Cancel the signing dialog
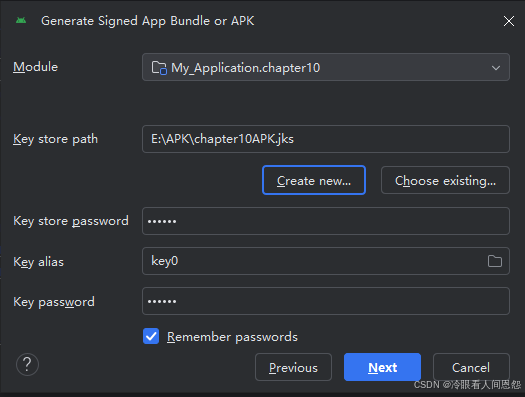 click(x=471, y=367)
